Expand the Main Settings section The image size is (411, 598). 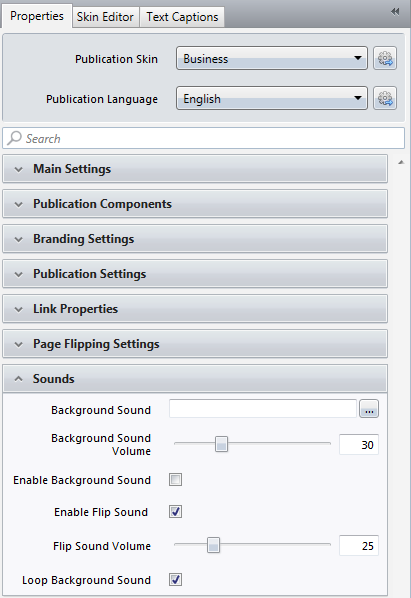(195, 169)
